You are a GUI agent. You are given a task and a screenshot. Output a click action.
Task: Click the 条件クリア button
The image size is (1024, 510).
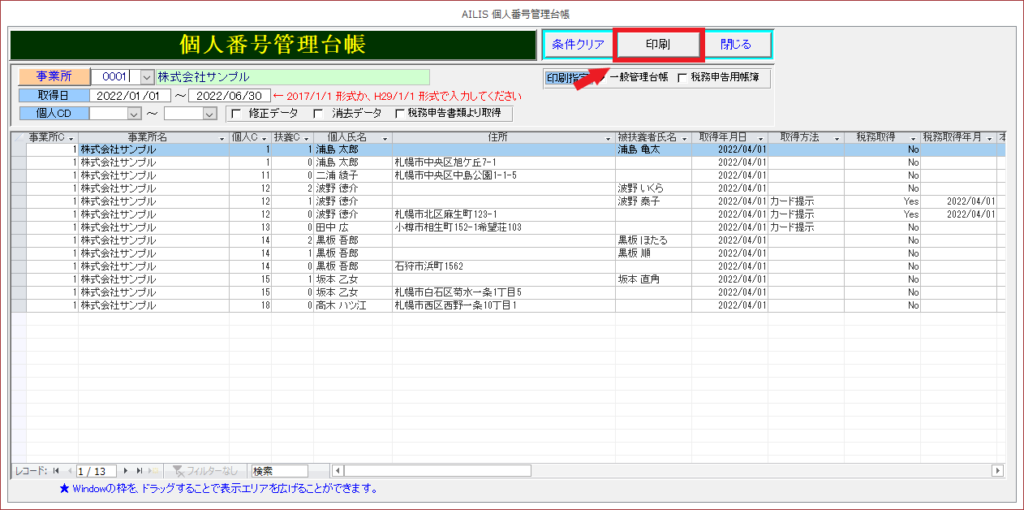click(577, 45)
